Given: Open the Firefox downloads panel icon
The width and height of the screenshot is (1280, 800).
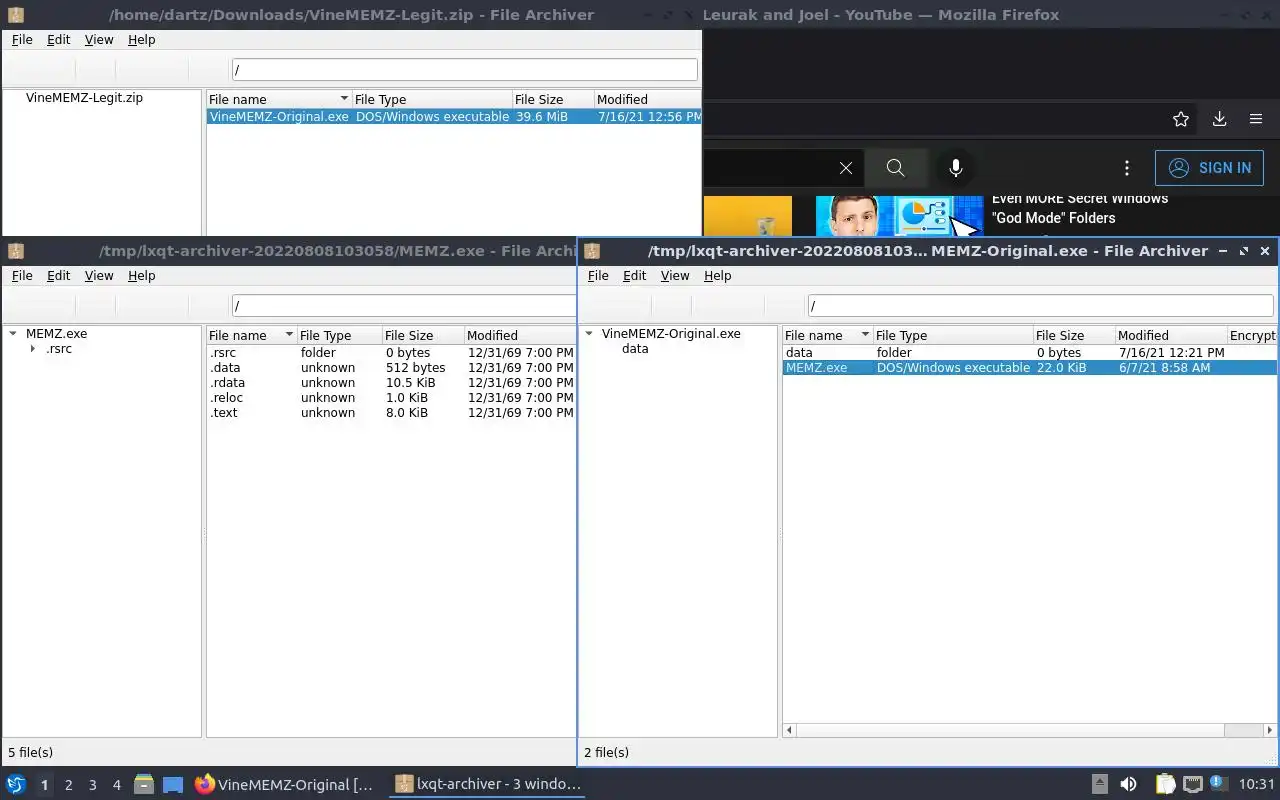Looking at the screenshot, I should (x=1219, y=119).
